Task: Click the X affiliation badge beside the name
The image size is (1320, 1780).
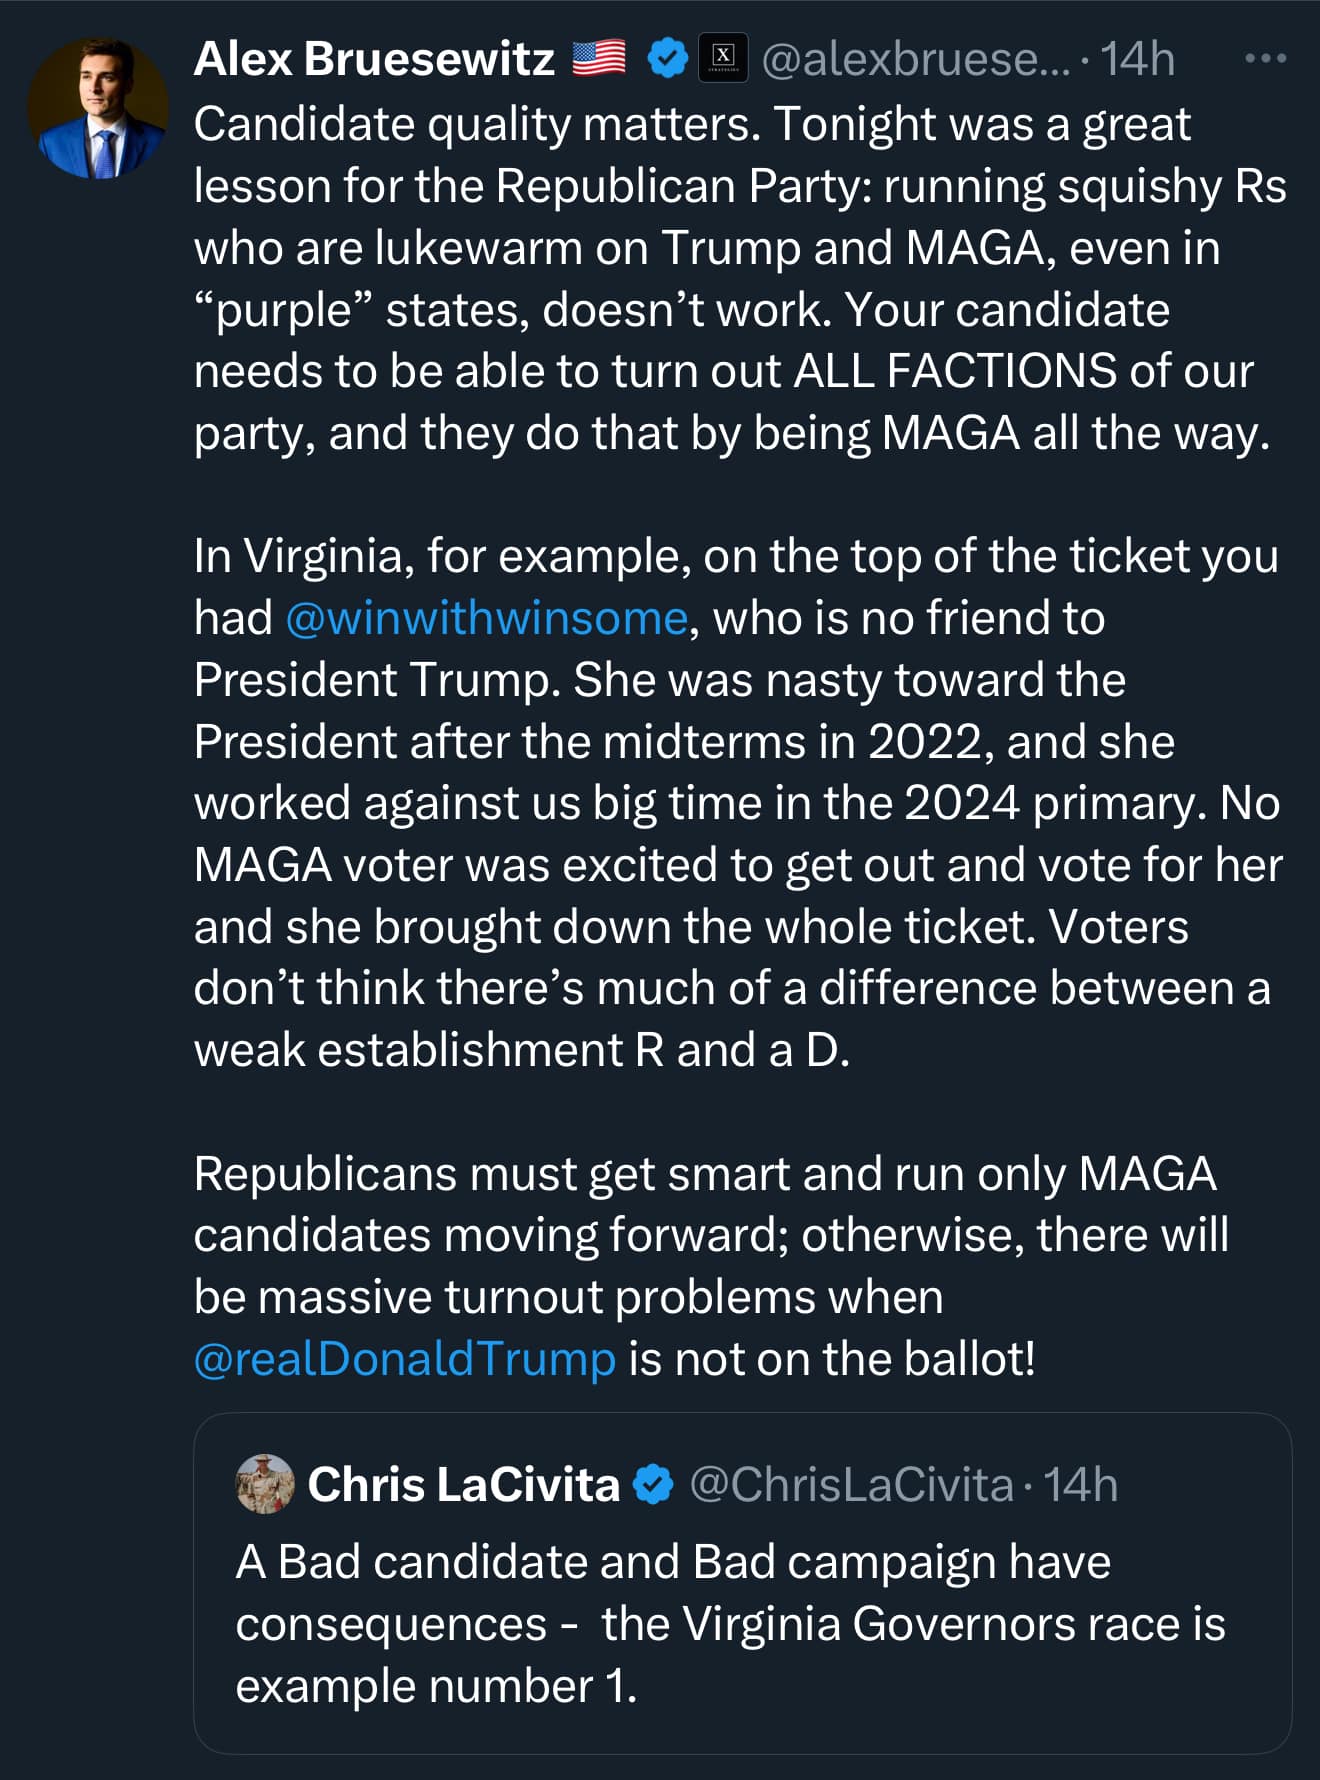Action: pos(722,58)
